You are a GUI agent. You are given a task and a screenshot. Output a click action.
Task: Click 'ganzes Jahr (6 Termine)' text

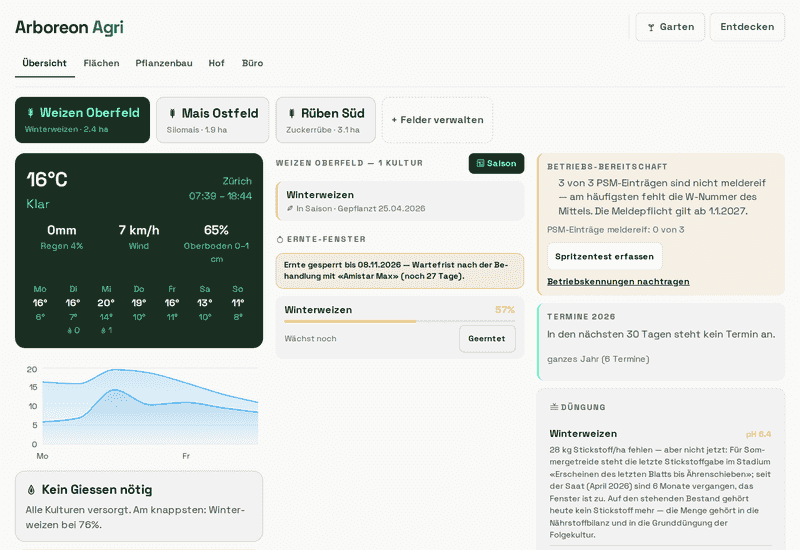pos(598,359)
